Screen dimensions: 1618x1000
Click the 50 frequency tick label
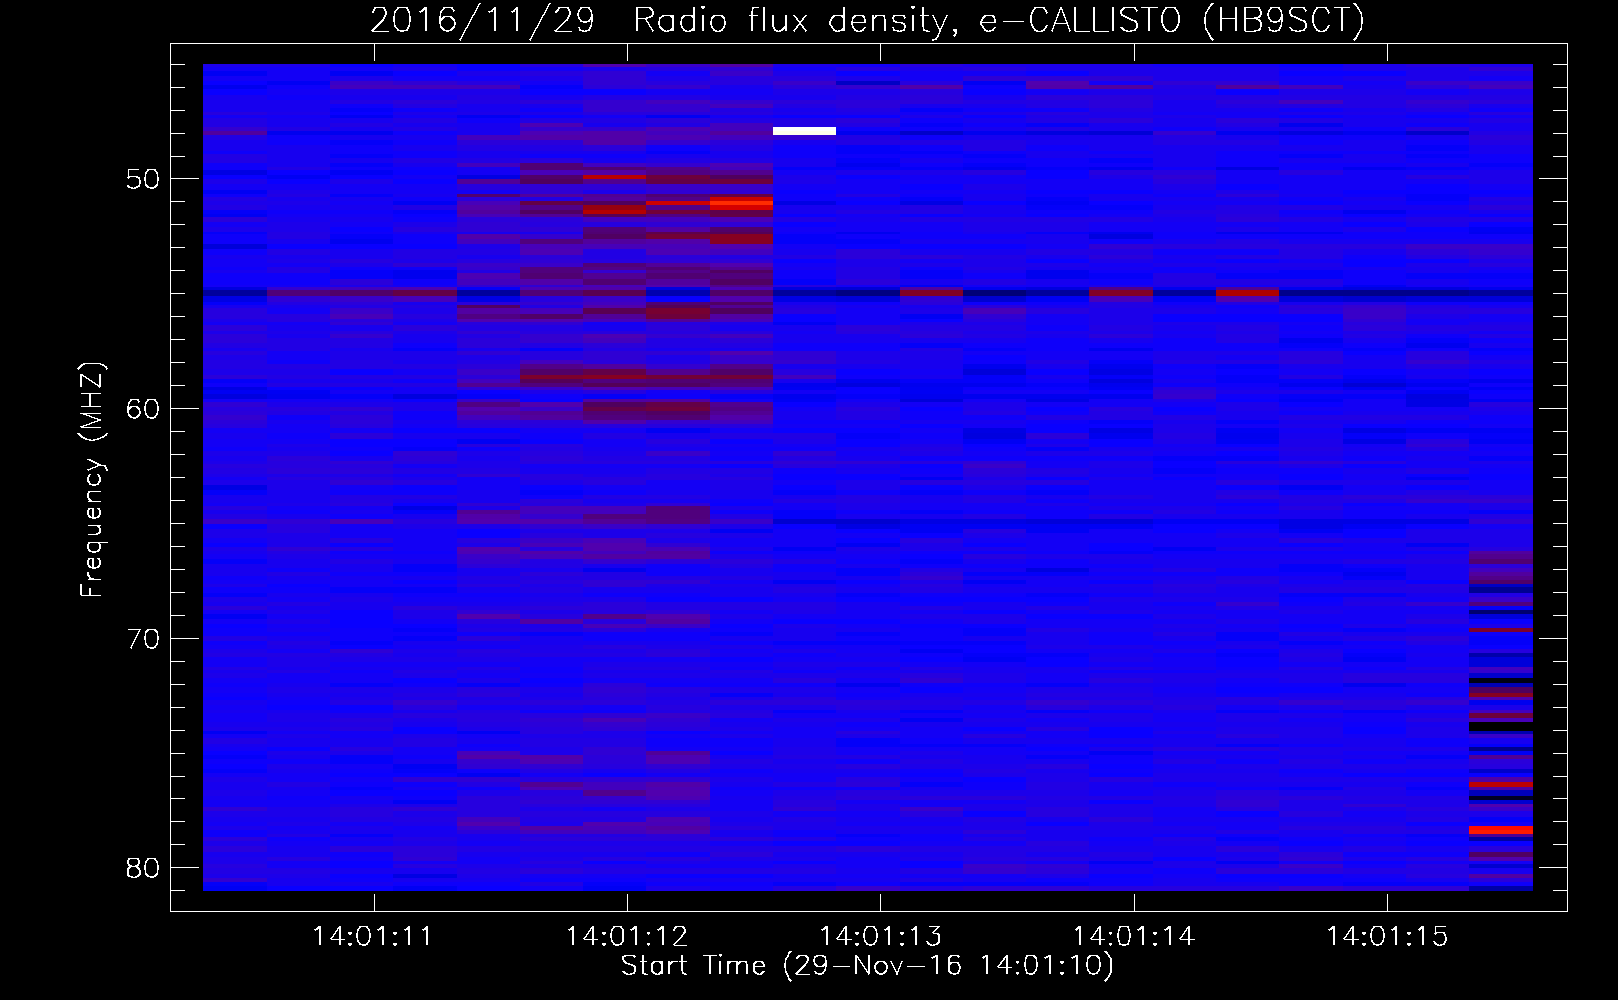coord(143,179)
